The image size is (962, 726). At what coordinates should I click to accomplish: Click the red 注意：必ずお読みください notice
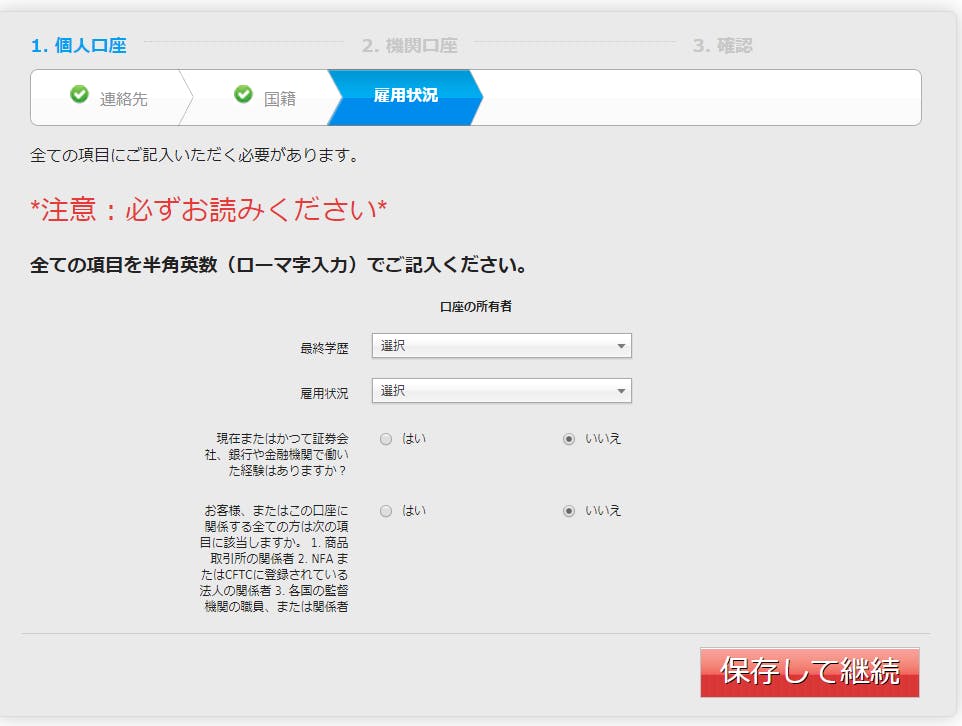coord(209,209)
